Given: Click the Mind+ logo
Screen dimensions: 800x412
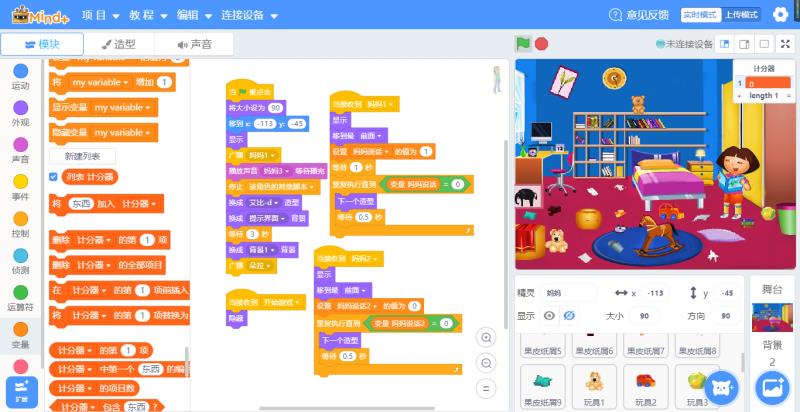Looking at the screenshot, I should (42, 15).
